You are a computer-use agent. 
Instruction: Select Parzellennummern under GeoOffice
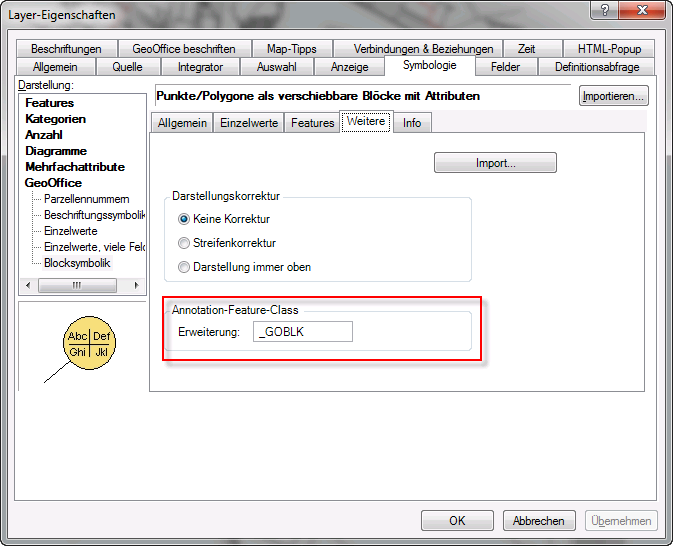tap(86, 199)
